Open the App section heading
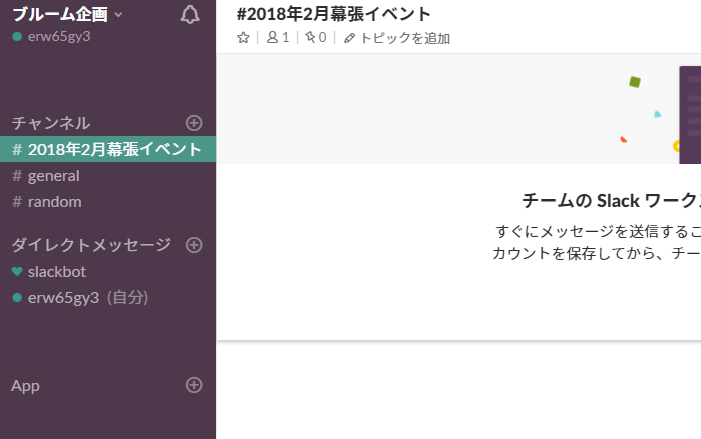701x439 pixels. pyautogui.click(x=25, y=386)
